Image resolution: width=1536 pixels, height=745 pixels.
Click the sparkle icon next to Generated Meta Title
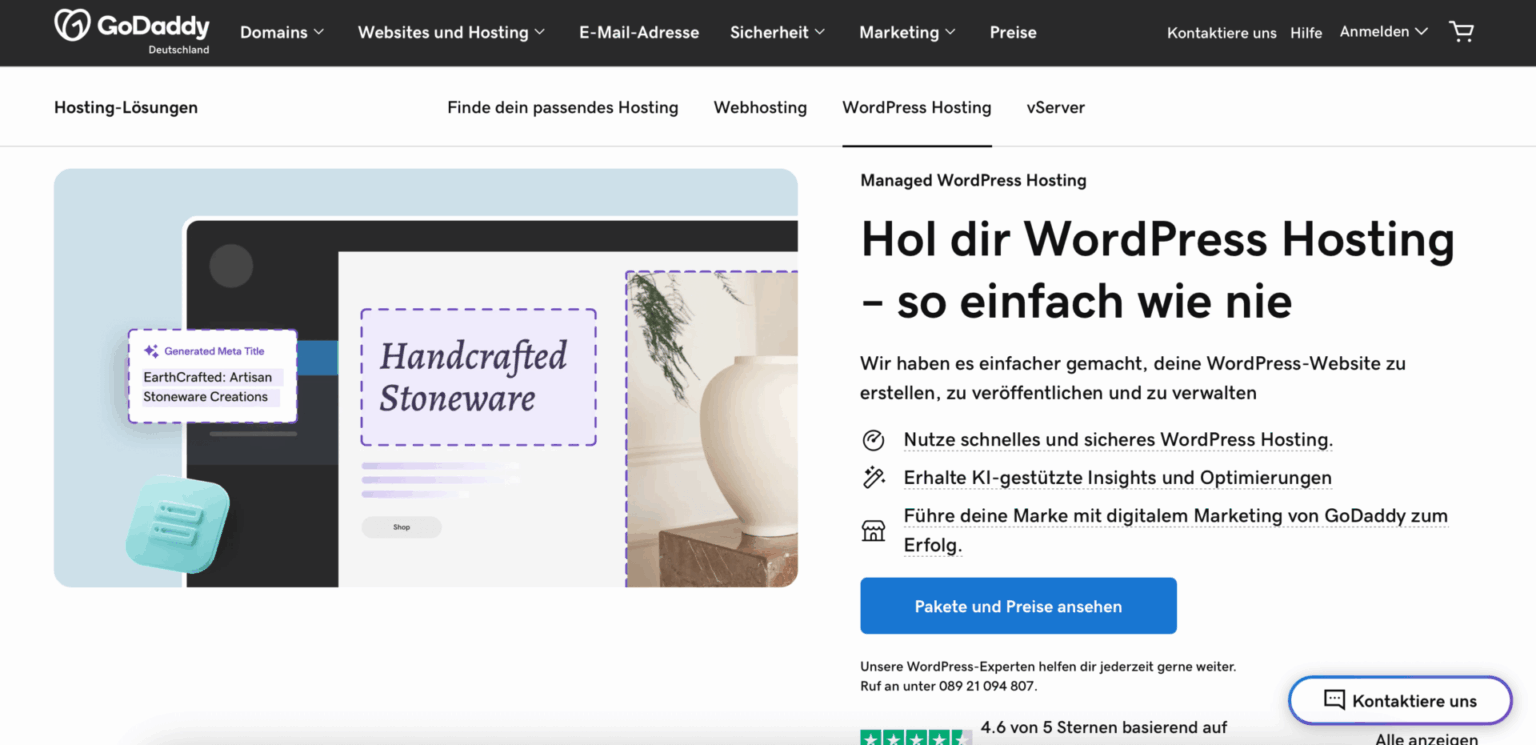pyautogui.click(x=151, y=351)
